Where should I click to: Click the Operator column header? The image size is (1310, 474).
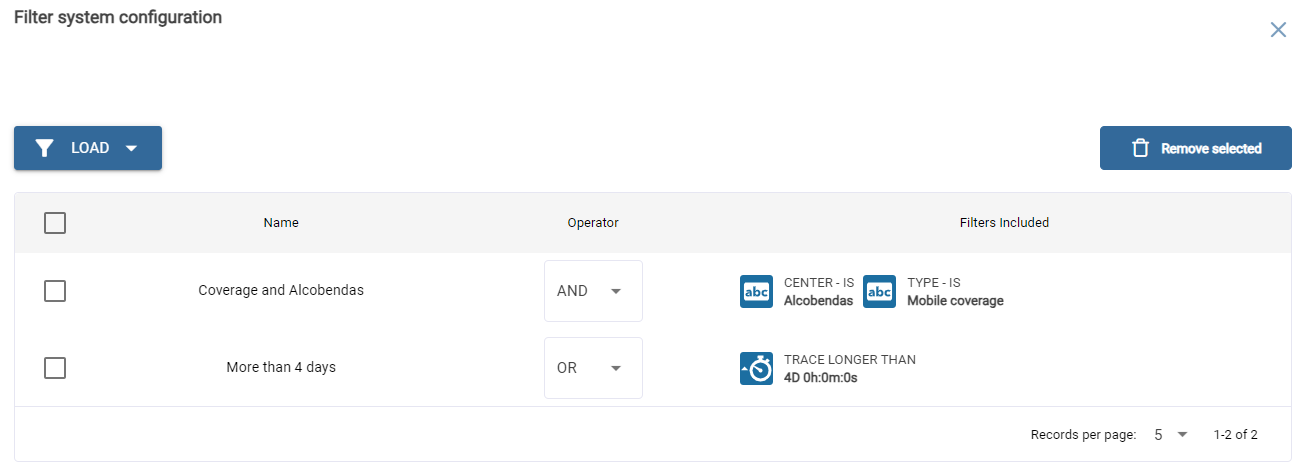click(x=593, y=223)
